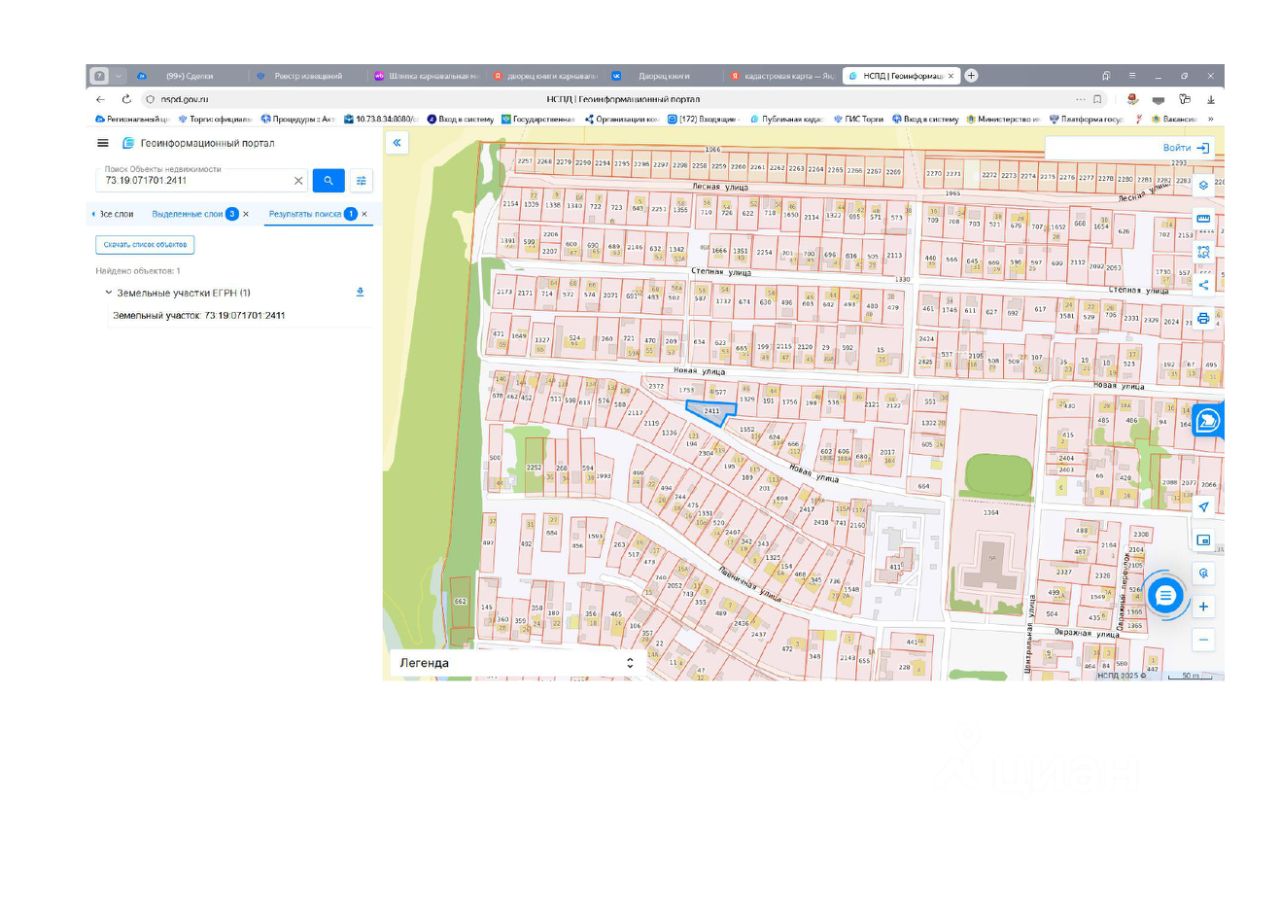
Task: Open browser downloads icon
Action: point(1211,99)
